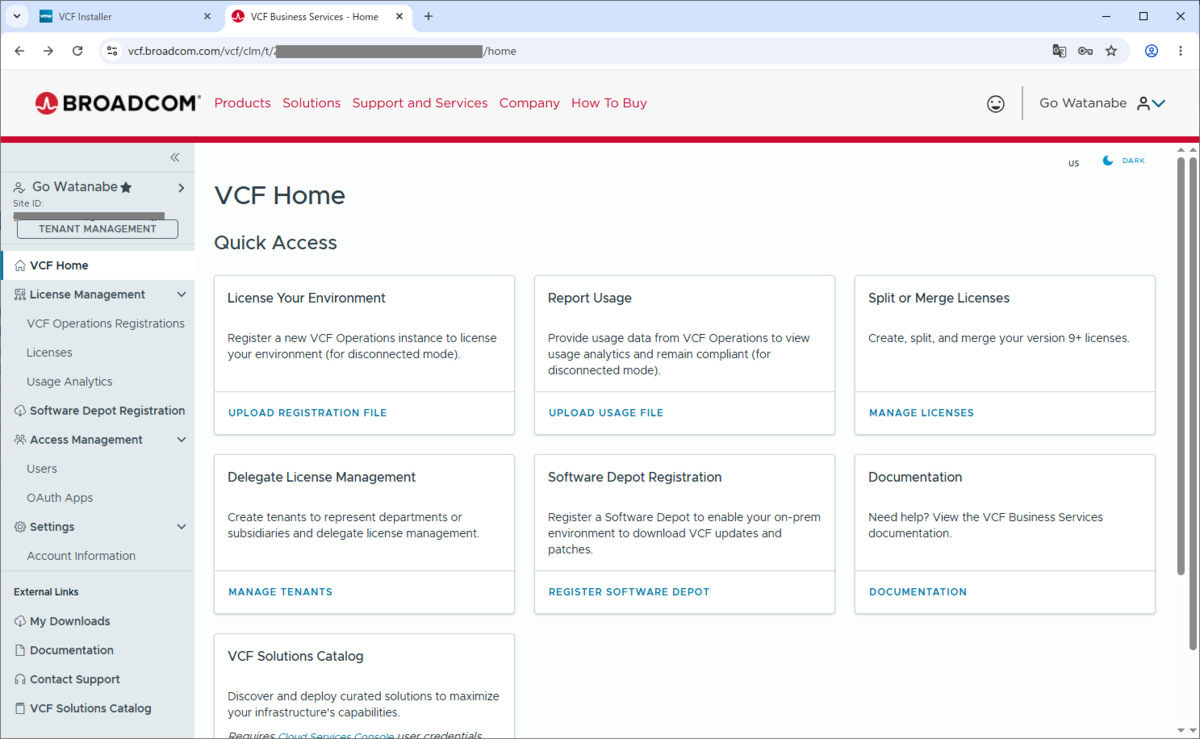Screen dimensions: 1200x739
Task: Click the star next to Go Watanabe
Action: [x=126, y=187]
